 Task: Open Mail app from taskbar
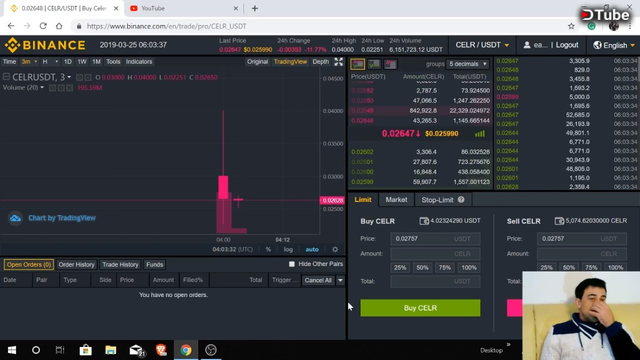(x=136, y=350)
